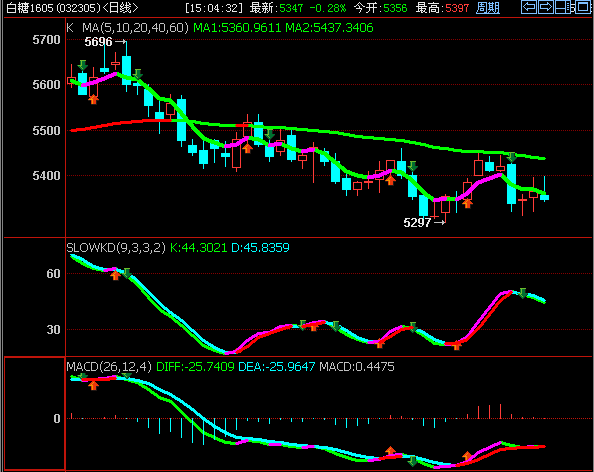Image resolution: width=594 pixels, height=472 pixels.
Task: Click the MA(5,10,20,40,60) indicator label
Action: click(x=135, y=28)
